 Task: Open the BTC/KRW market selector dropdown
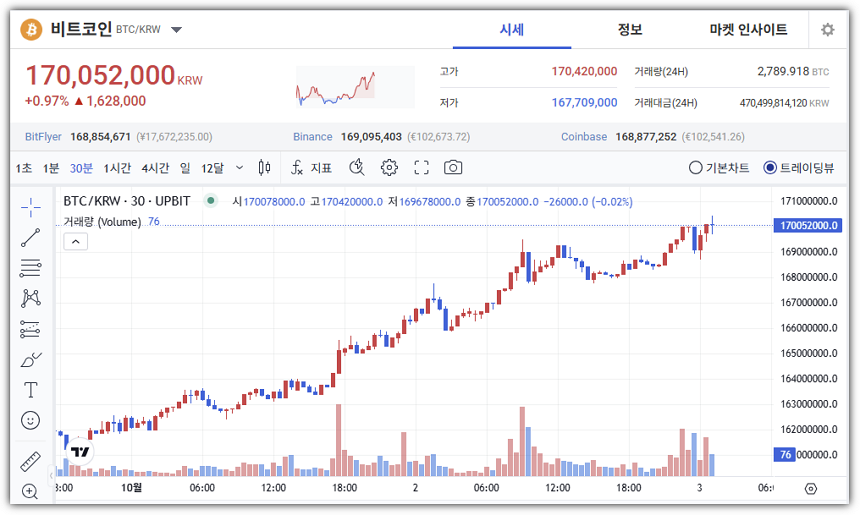click(x=177, y=30)
